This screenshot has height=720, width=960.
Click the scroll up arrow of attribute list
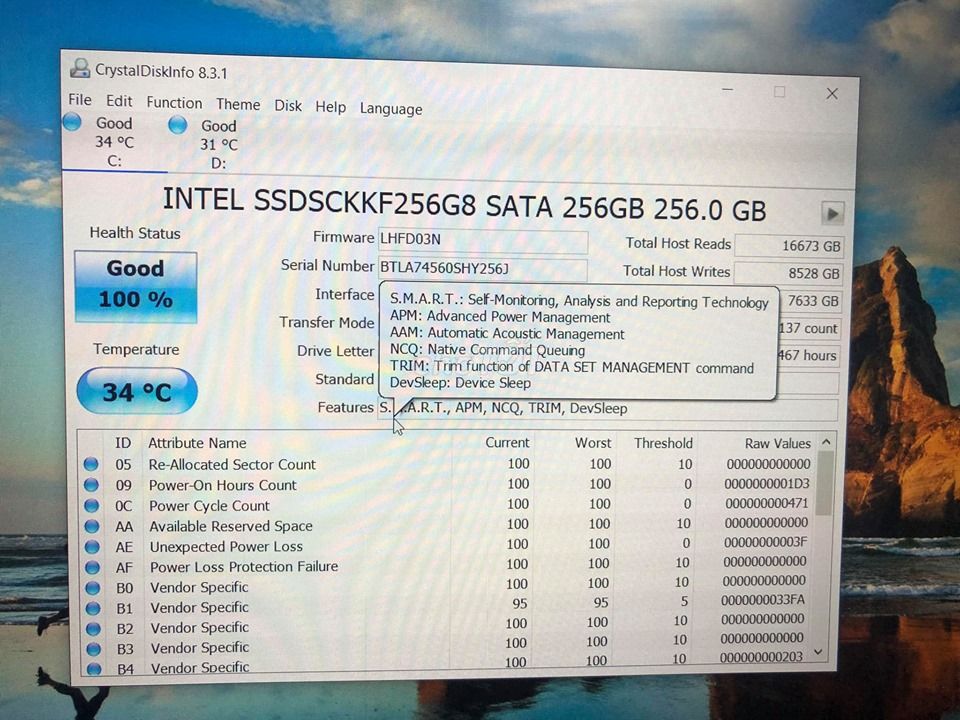826,442
